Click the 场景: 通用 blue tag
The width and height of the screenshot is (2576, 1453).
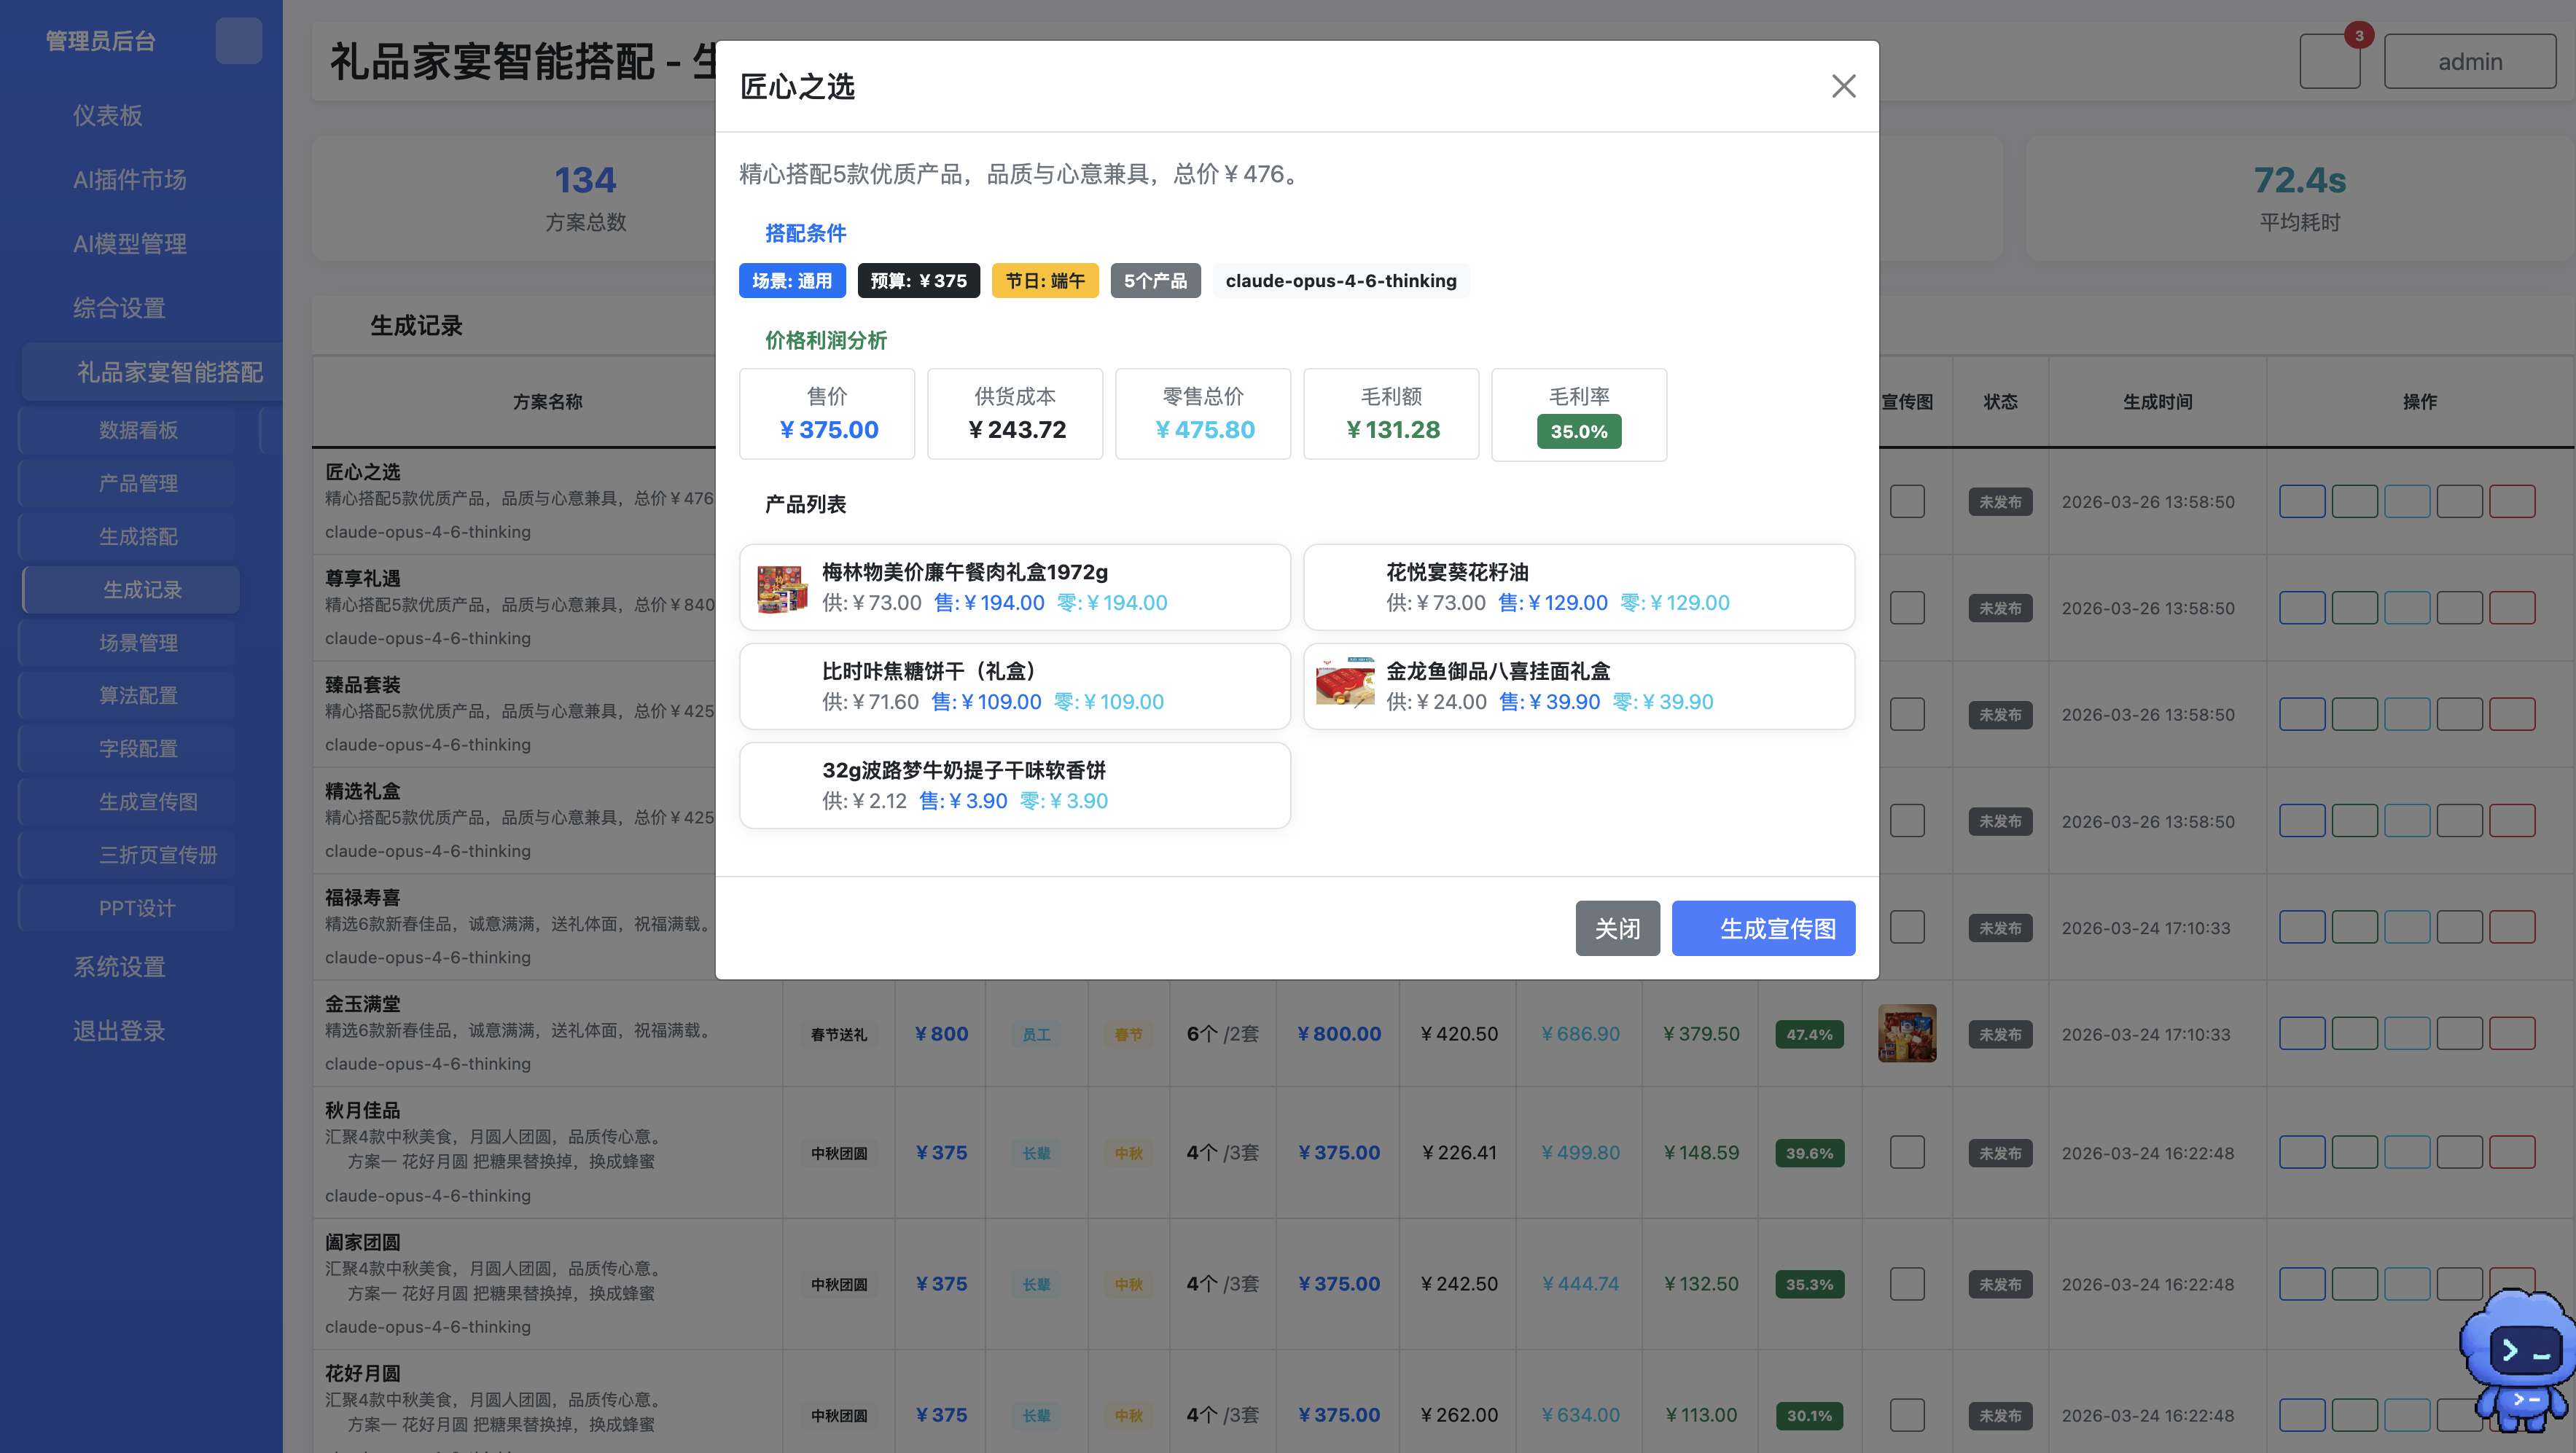(x=792, y=281)
